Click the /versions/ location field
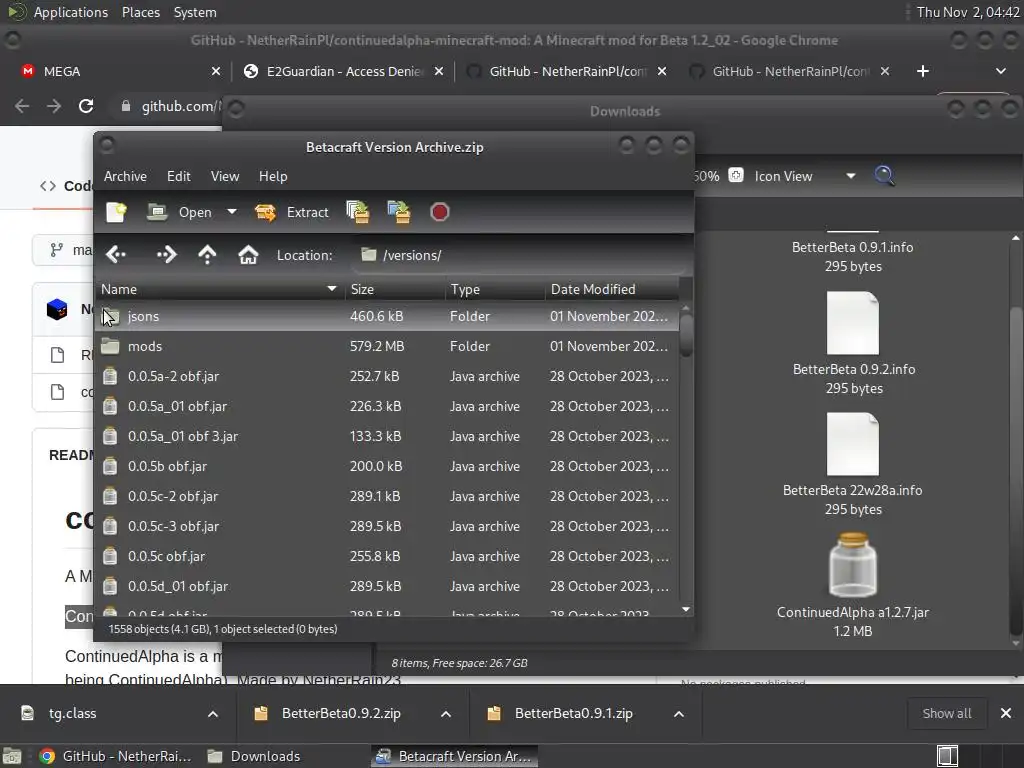Image resolution: width=1024 pixels, height=768 pixels. pyautogui.click(x=519, y=255)
